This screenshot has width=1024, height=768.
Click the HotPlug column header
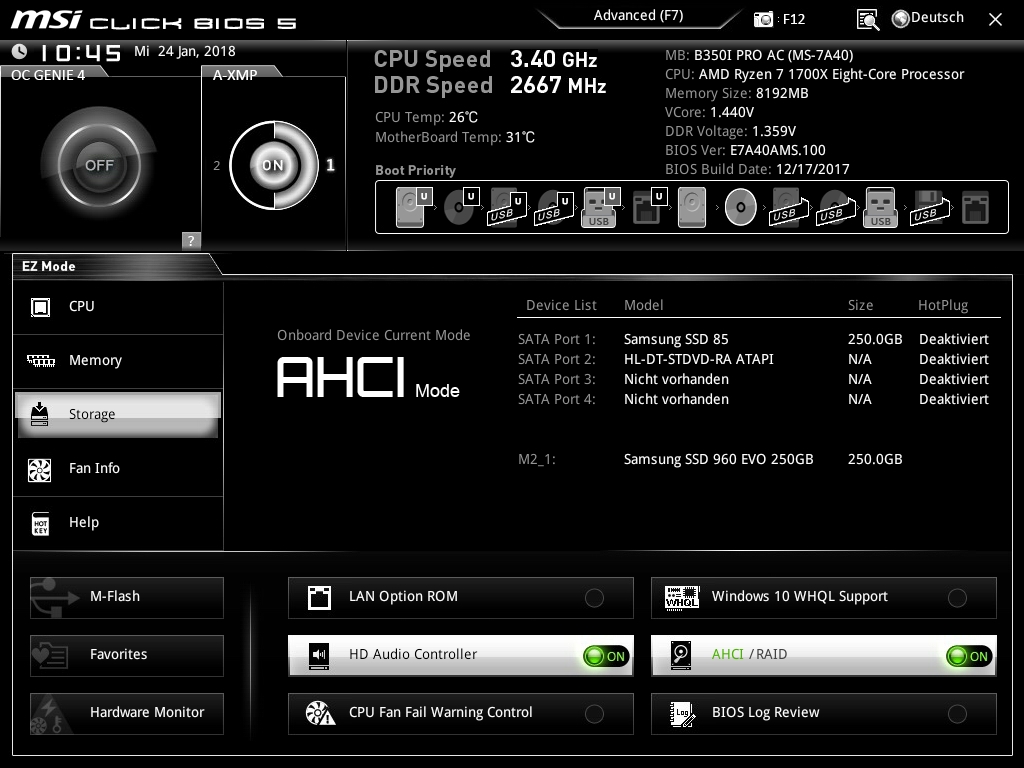click(x=943, y=306)
